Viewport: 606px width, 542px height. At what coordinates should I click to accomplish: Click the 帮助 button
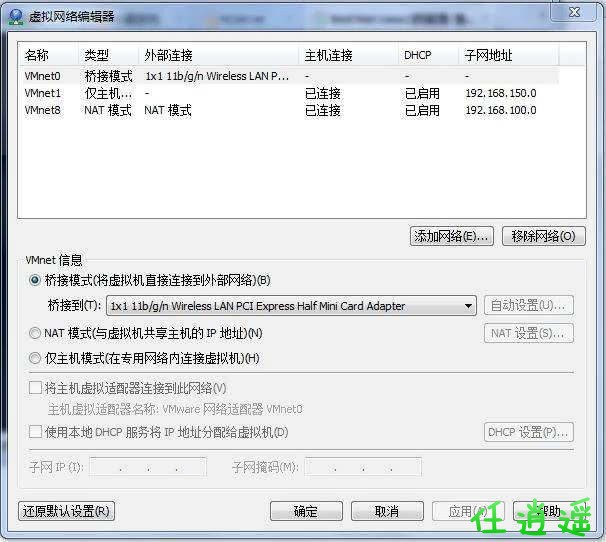pos(549,511)
